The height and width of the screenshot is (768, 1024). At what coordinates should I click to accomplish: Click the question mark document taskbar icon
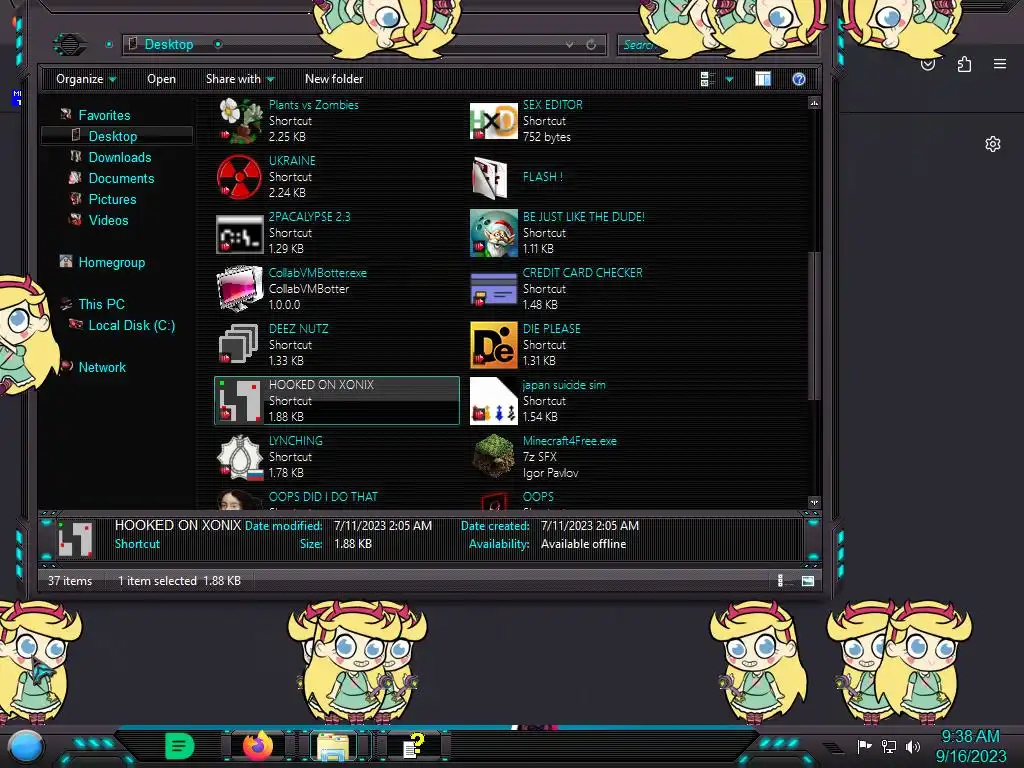click(x=413, y=746)
